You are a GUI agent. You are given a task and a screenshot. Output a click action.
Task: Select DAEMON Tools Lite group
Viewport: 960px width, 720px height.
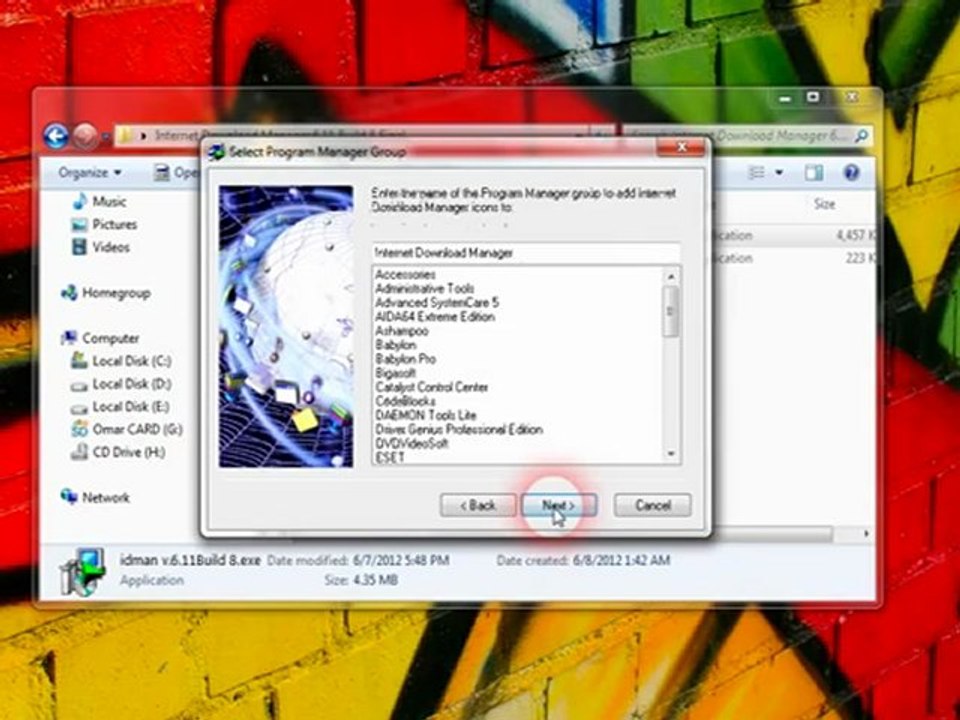tap(426, 415)
